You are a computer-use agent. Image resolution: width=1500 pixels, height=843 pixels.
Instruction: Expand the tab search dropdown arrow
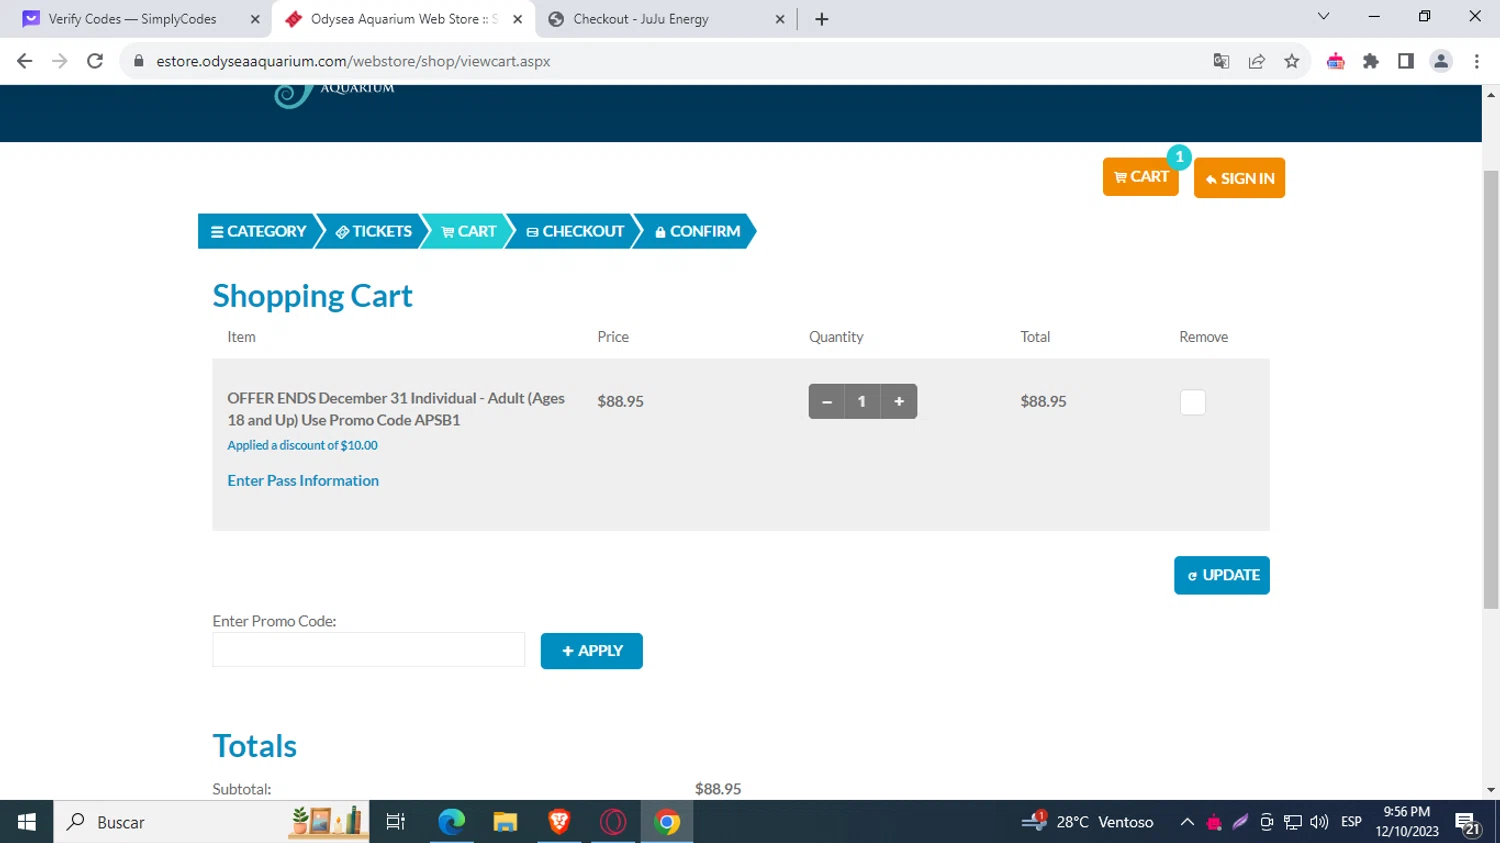(x=1323, y=16)
